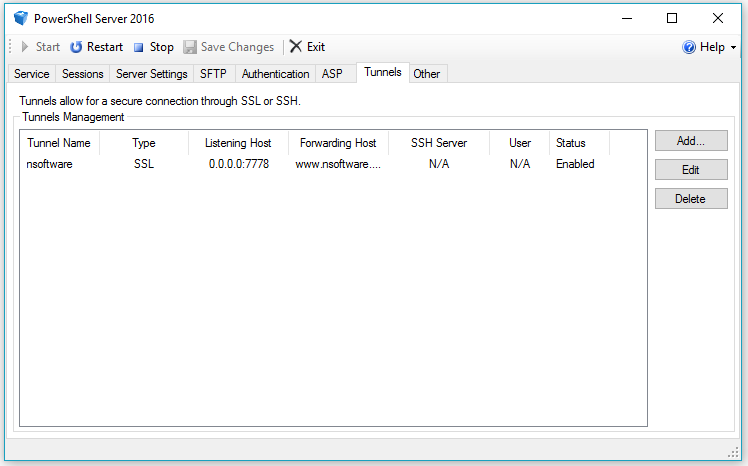The image size is (748, 466).
Task: Maximize the PowerShell Server window
Action: tap(672, 19)
